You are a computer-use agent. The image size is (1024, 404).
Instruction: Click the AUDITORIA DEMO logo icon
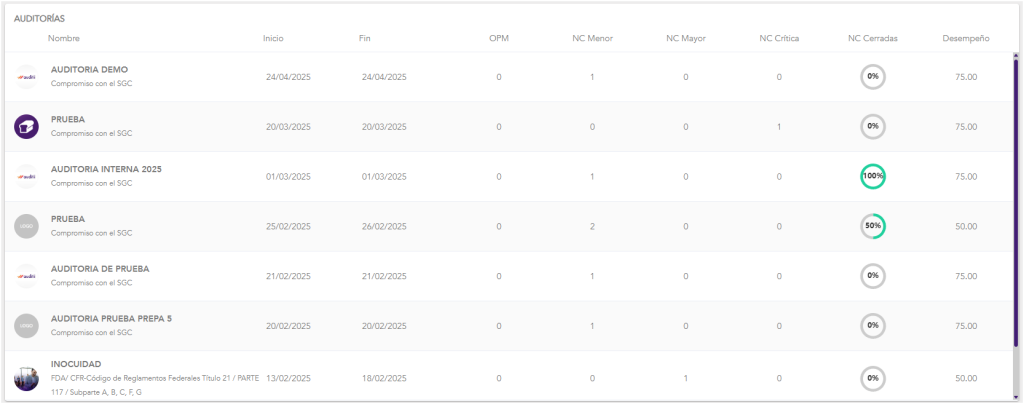(x=26, y=76)
